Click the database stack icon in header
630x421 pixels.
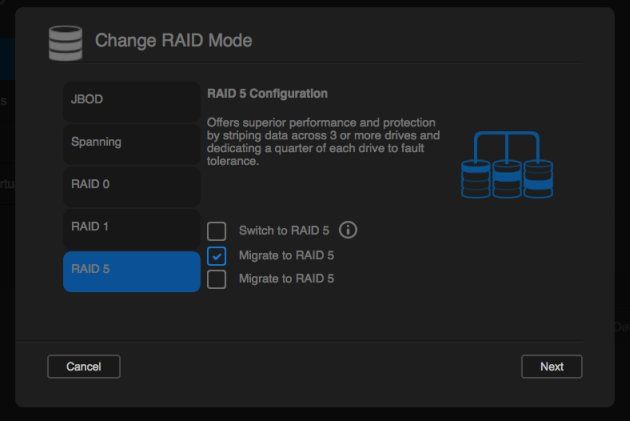(x=65, y=43)
